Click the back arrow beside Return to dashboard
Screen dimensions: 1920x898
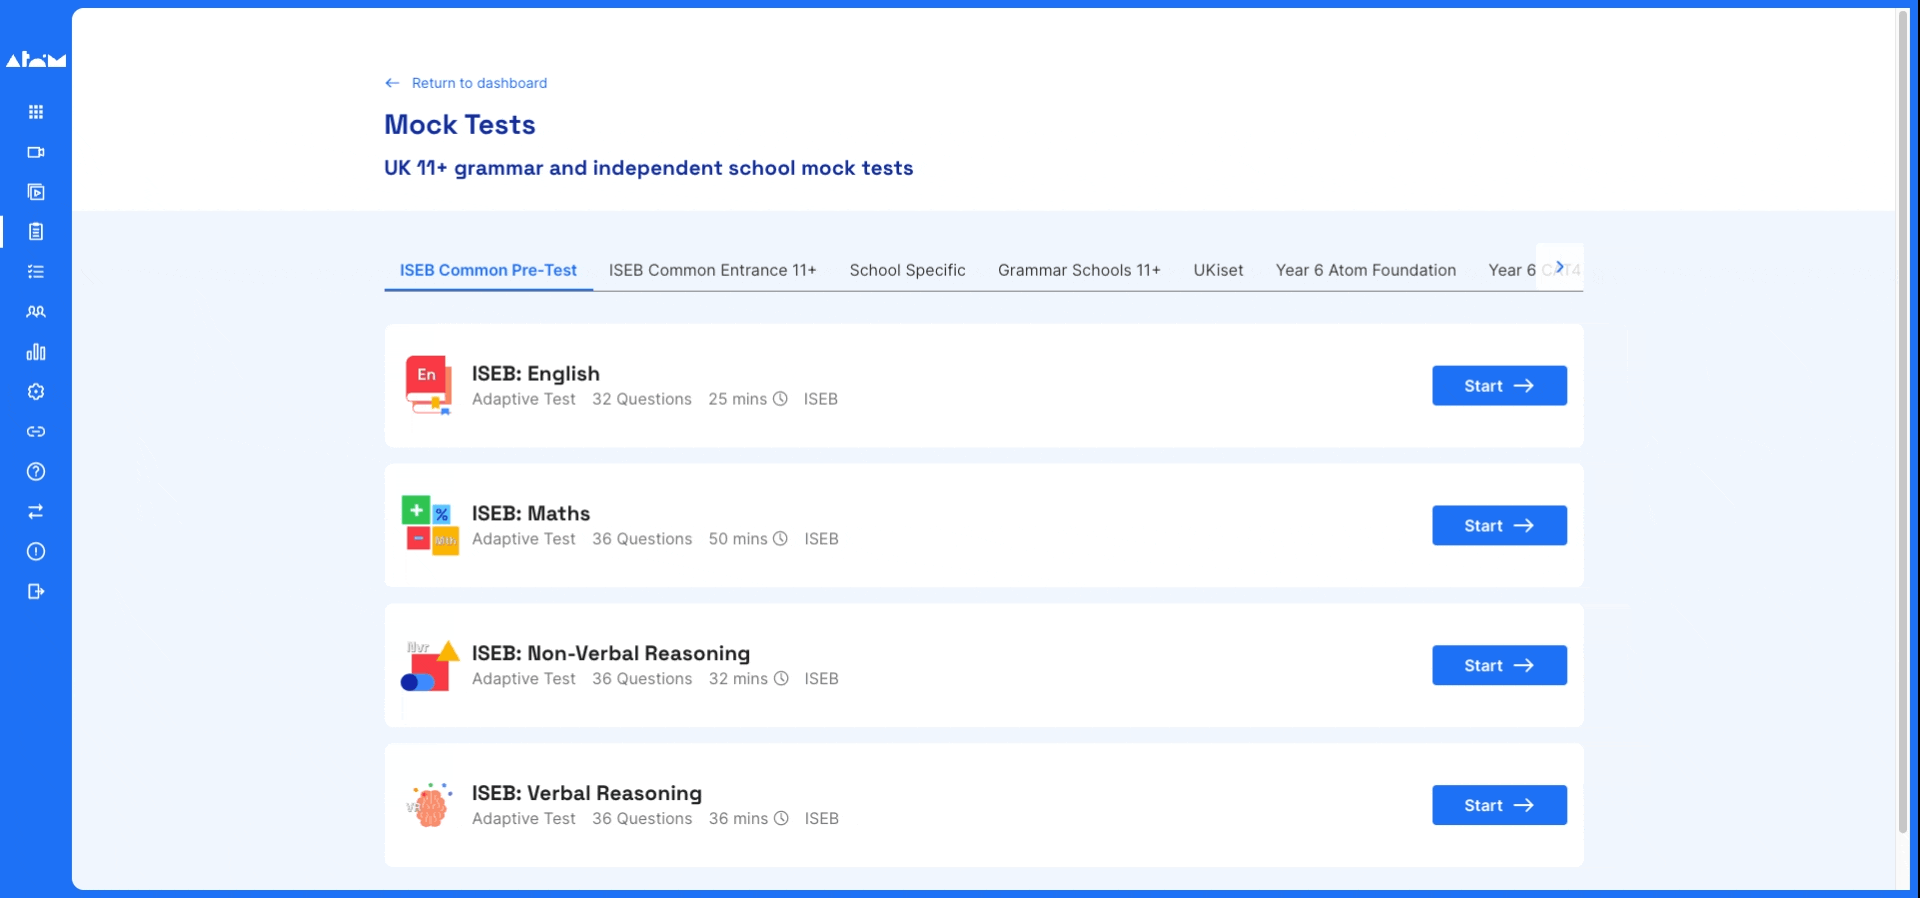(392, 83)
